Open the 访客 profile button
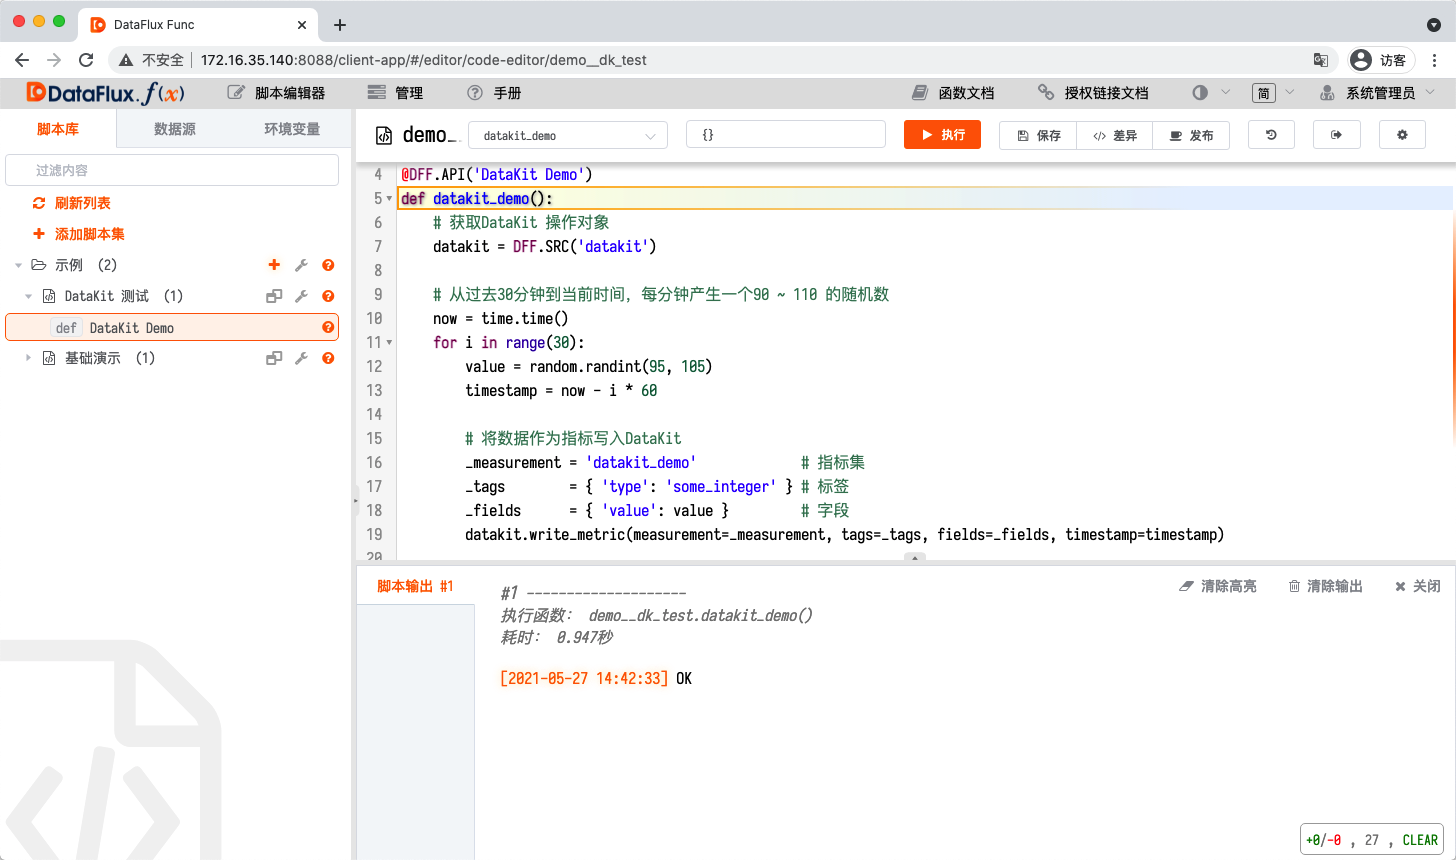Screen dimensions: 1456x860 (1380, 60)
